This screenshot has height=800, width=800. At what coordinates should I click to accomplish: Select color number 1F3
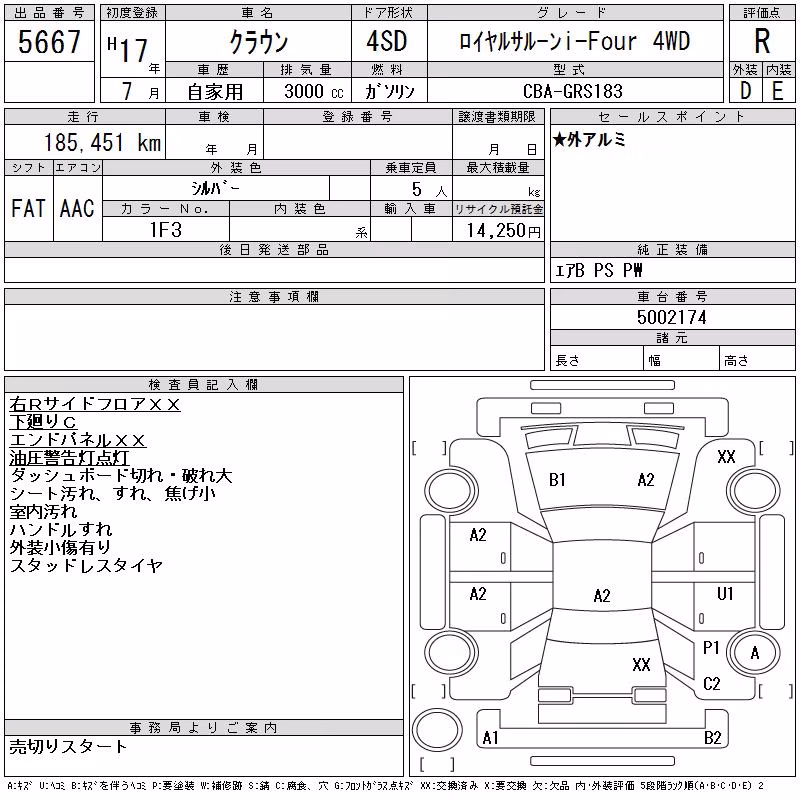(166, 230)
